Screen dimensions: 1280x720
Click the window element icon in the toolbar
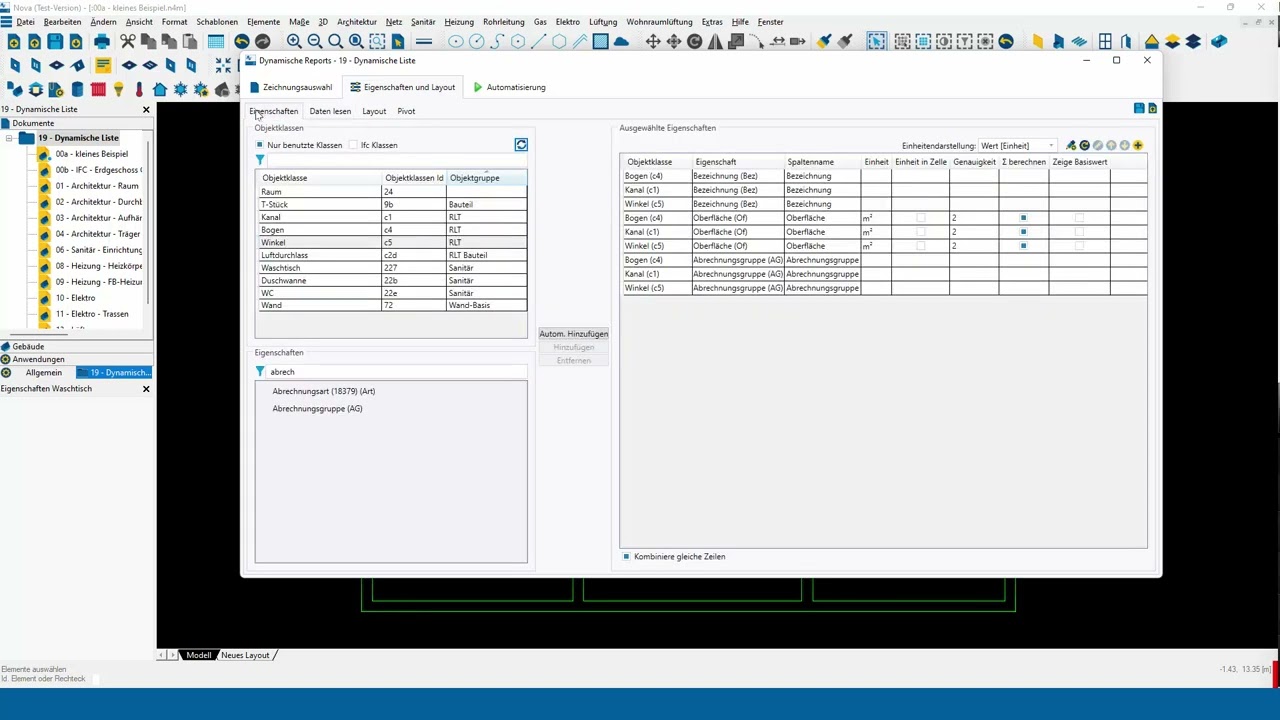[x=1105, y=42]
